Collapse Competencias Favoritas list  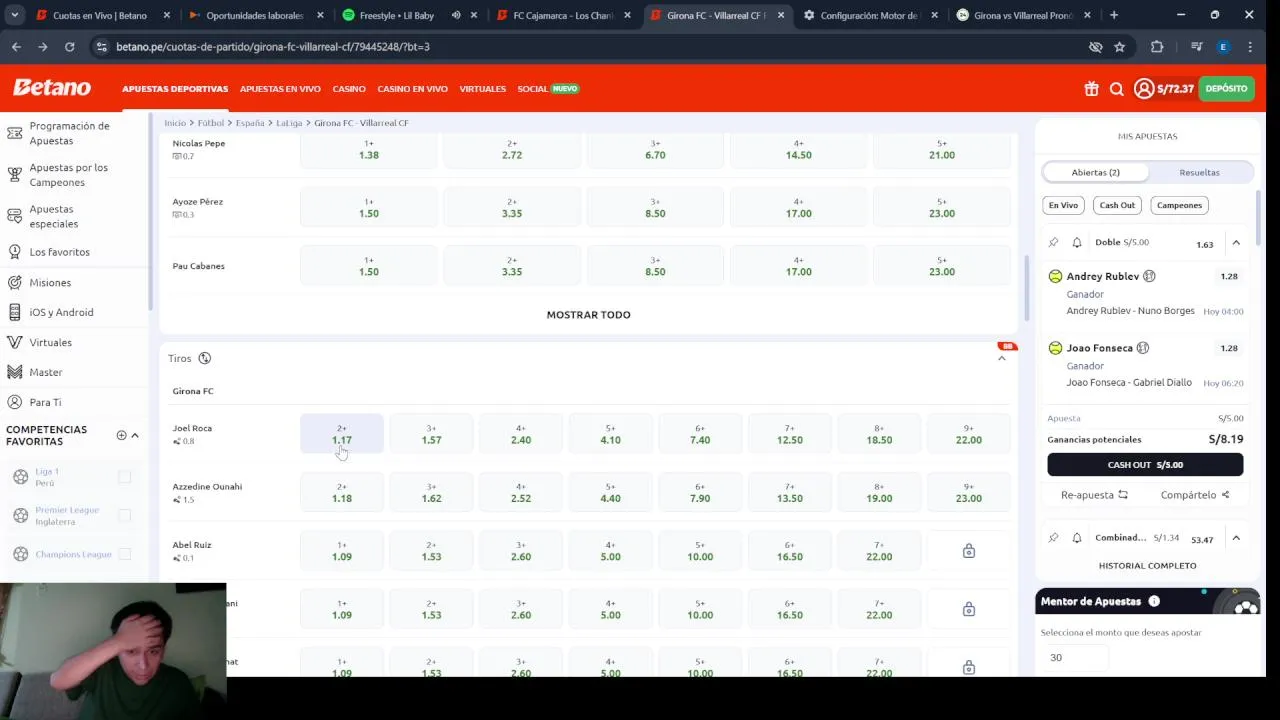[135, 435]
